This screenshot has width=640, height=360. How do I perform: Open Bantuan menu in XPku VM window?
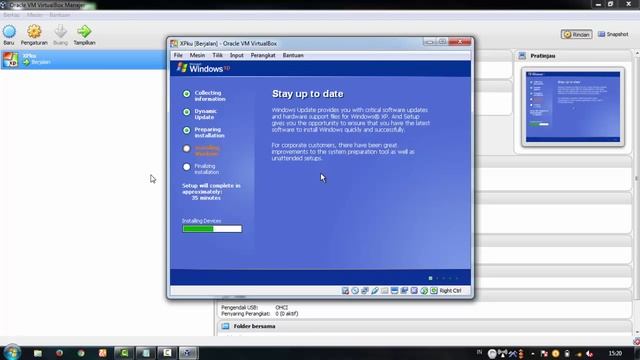tap(293, 55)
